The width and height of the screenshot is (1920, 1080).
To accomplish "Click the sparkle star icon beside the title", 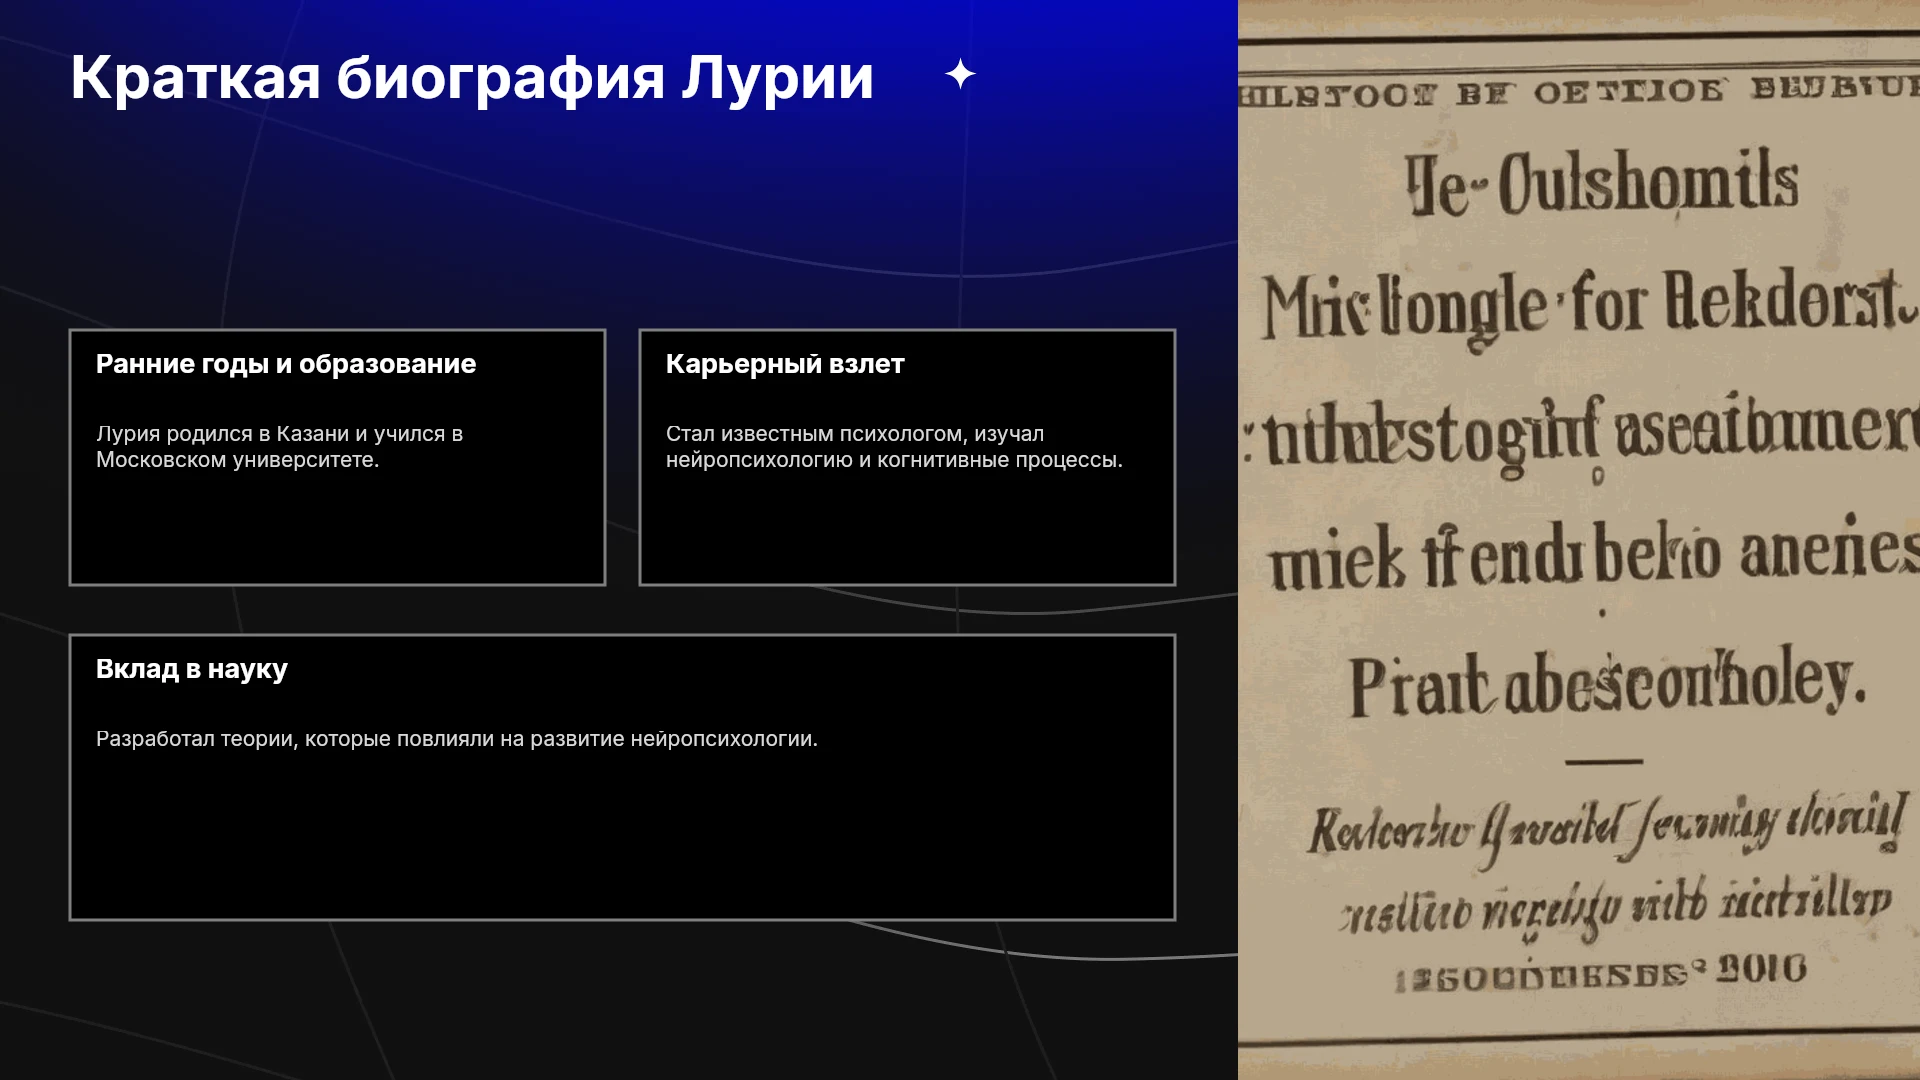I will (960, 75).
